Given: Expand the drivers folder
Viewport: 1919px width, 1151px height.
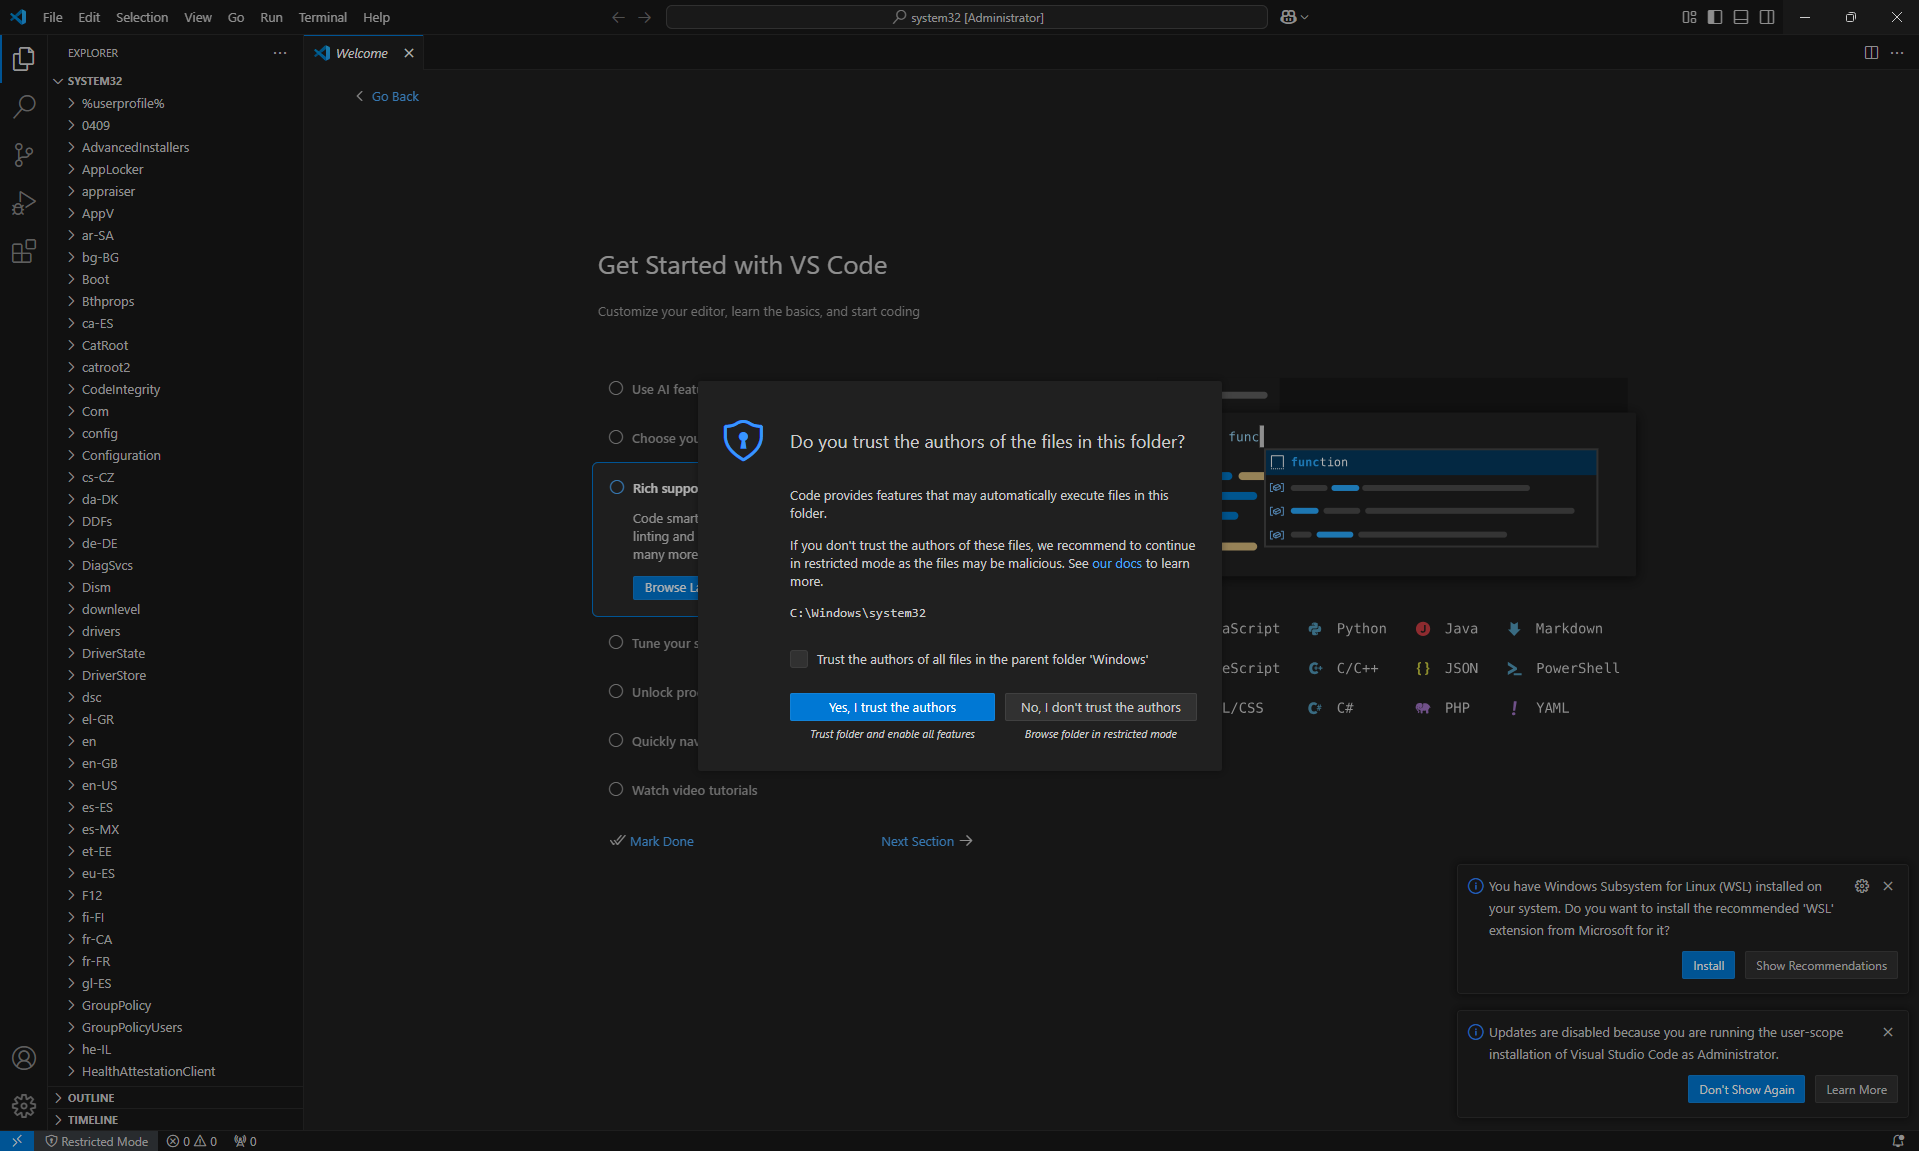Looking at the screenshot, I should point(175,631).
